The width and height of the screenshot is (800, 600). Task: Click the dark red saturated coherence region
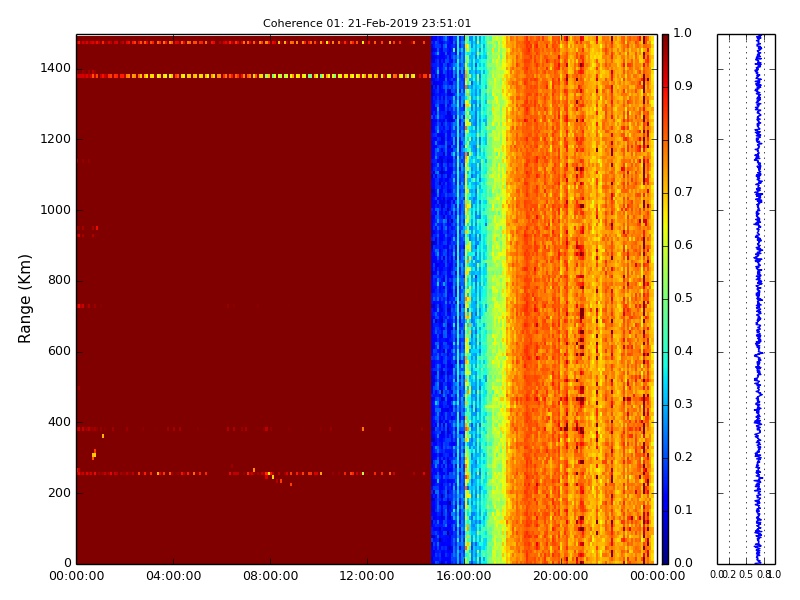254,299
